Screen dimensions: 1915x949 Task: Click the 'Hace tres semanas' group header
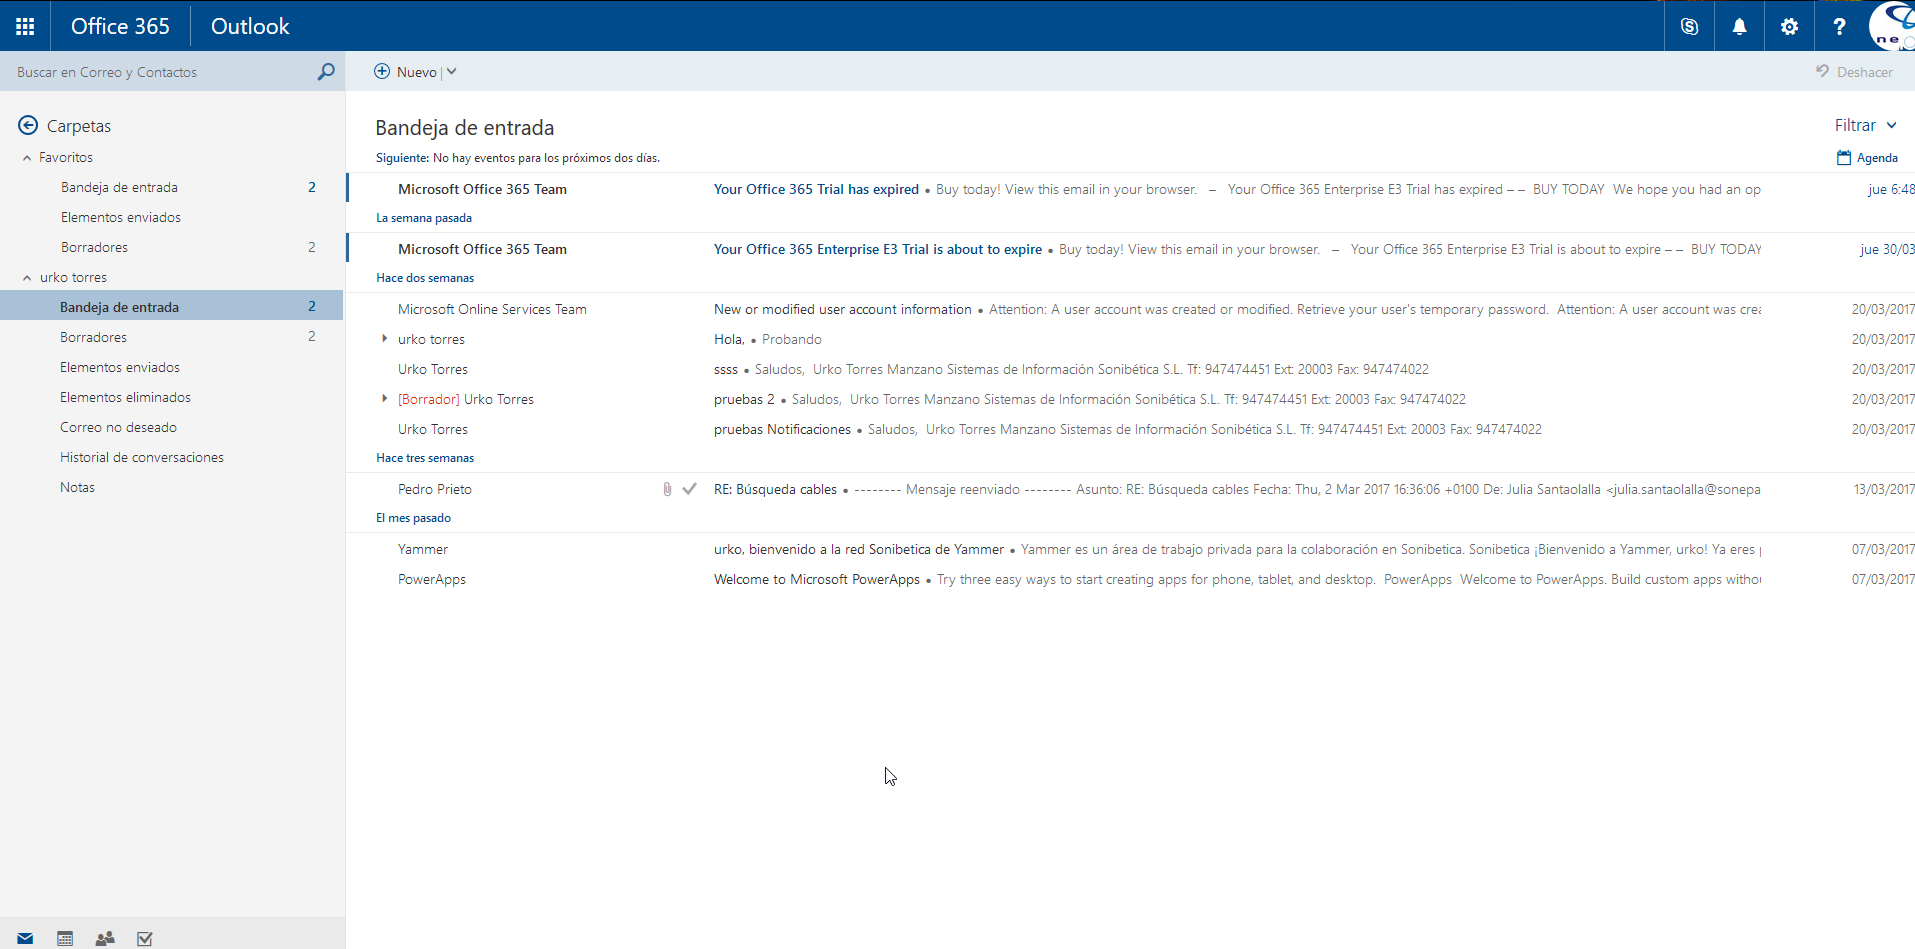[x=425, y=458]
